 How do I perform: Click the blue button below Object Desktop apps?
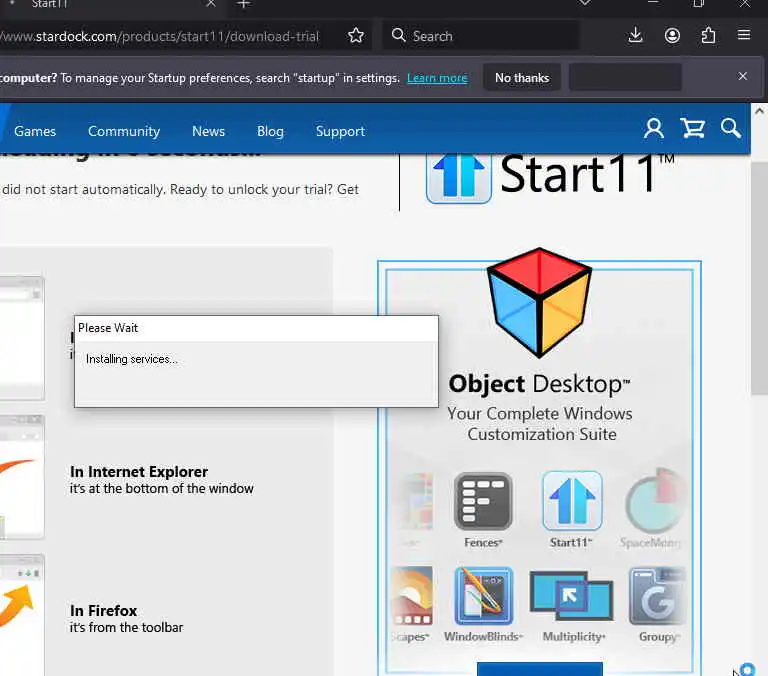click(540, 669)
